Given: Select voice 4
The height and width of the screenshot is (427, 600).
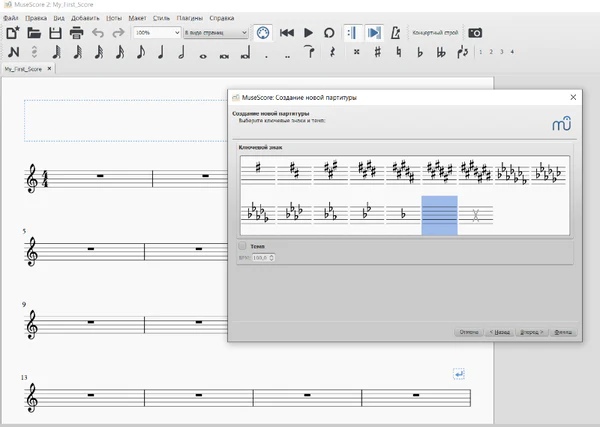Looking at the screenshot, I should pos(512,52).
